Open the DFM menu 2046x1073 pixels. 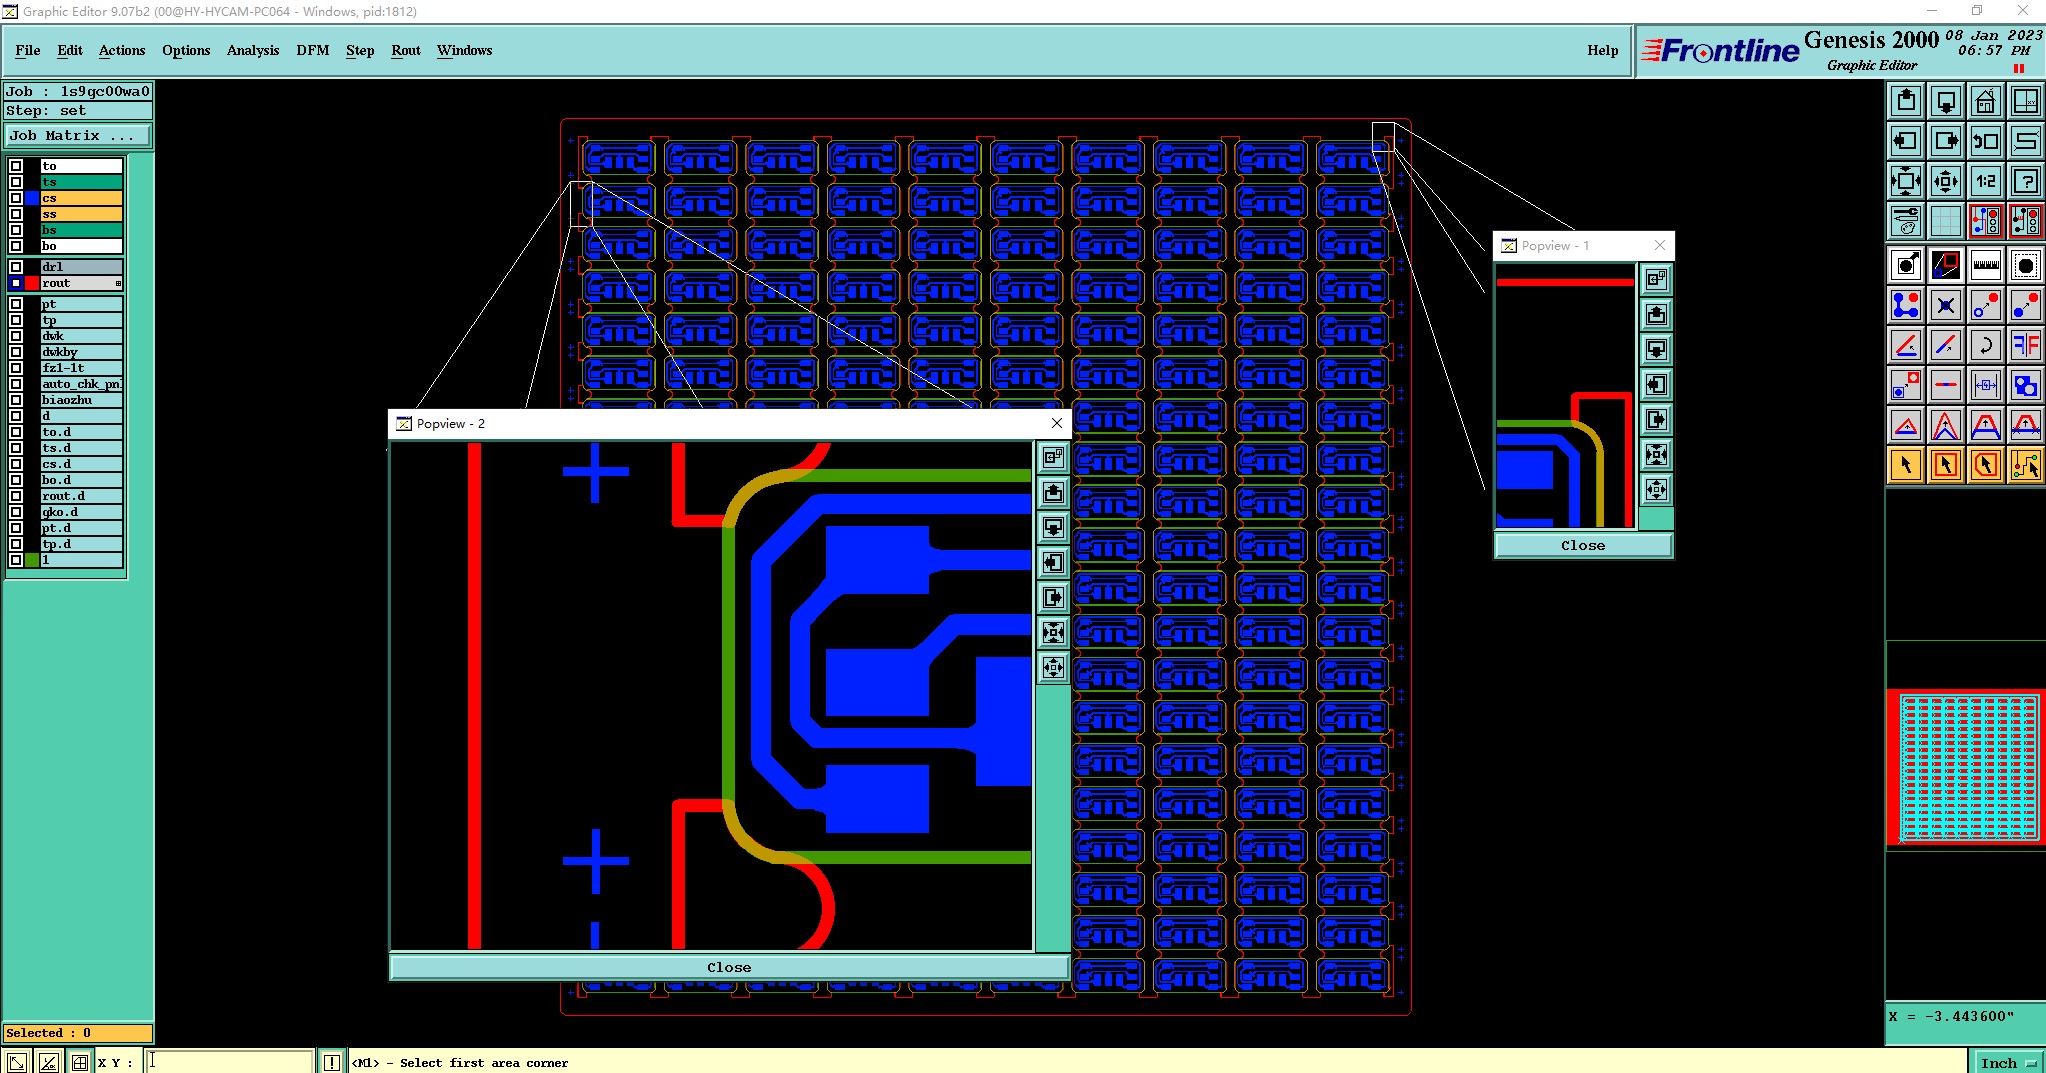click(x=313, y=50)
